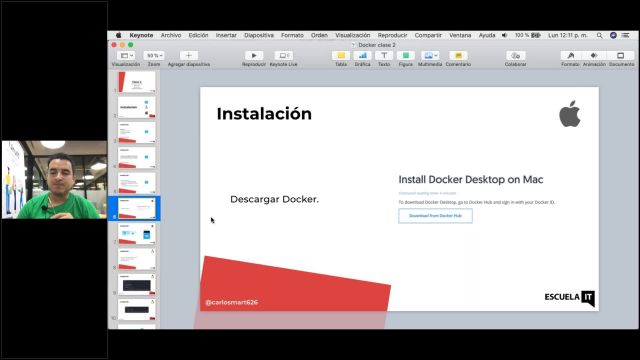
Task: Insert a text box with Texto icon
Action: (384, 56)
